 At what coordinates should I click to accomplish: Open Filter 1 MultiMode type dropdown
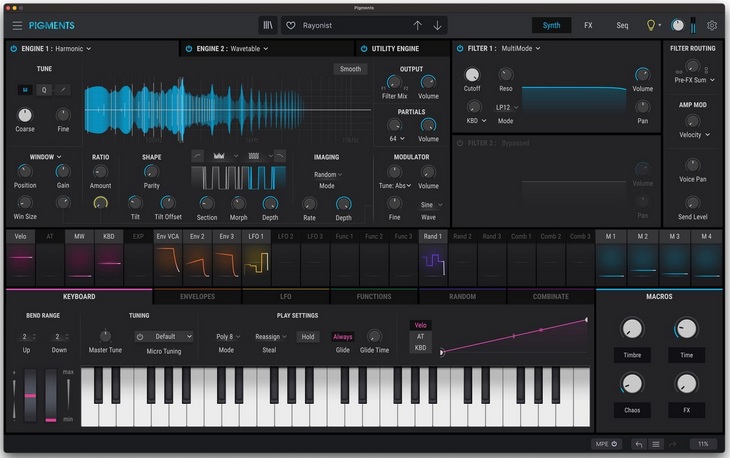(520, 48)
